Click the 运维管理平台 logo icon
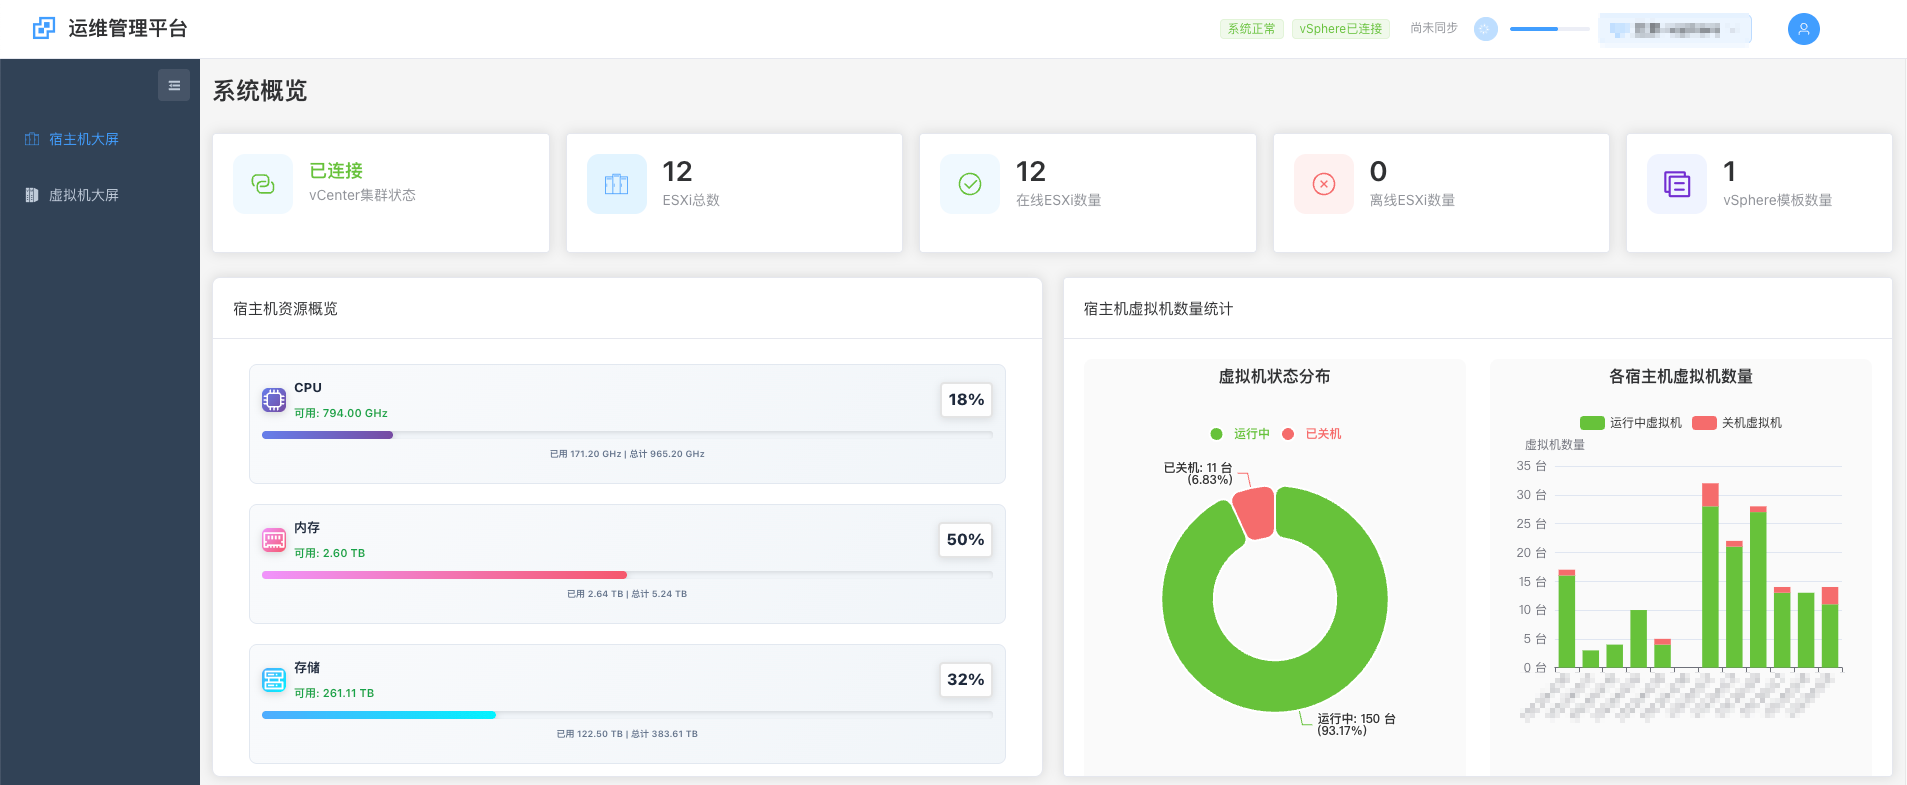Viewport: 1907px width, 785px height. (x=44, y=28)
